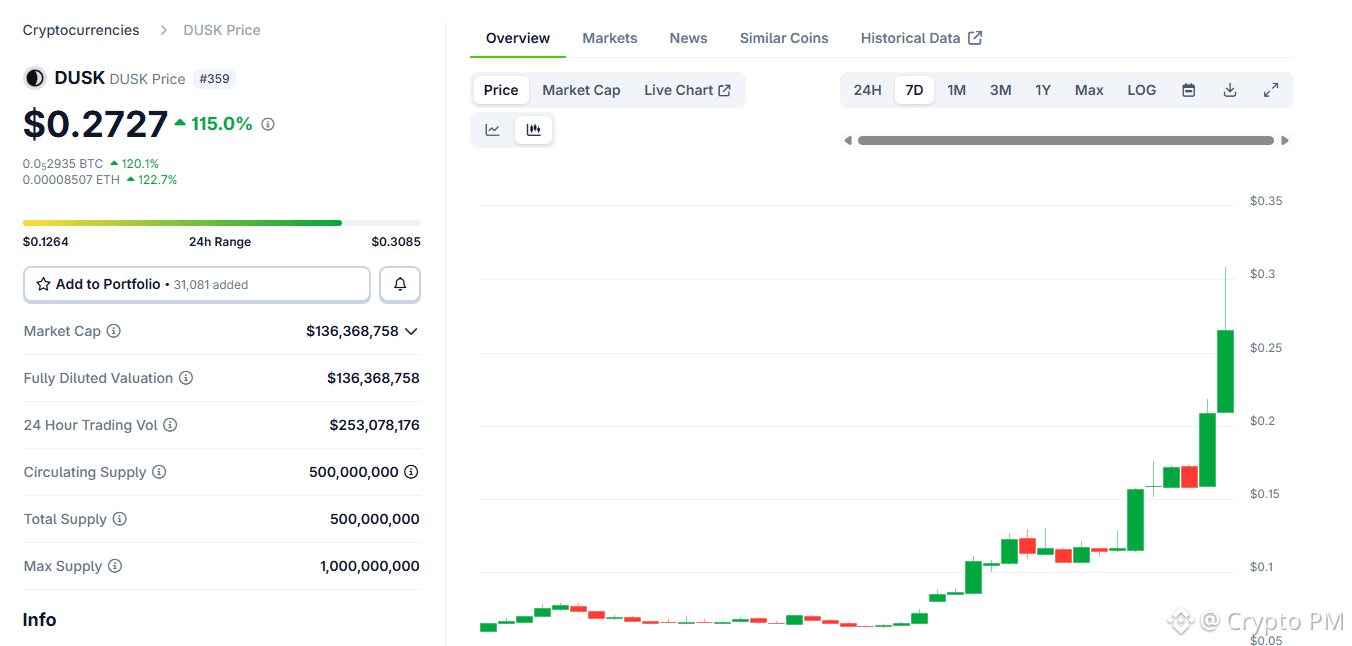Expand chart to fullscreen view
Viewport: 1352px width, 646px height.
click(1271, 89)
